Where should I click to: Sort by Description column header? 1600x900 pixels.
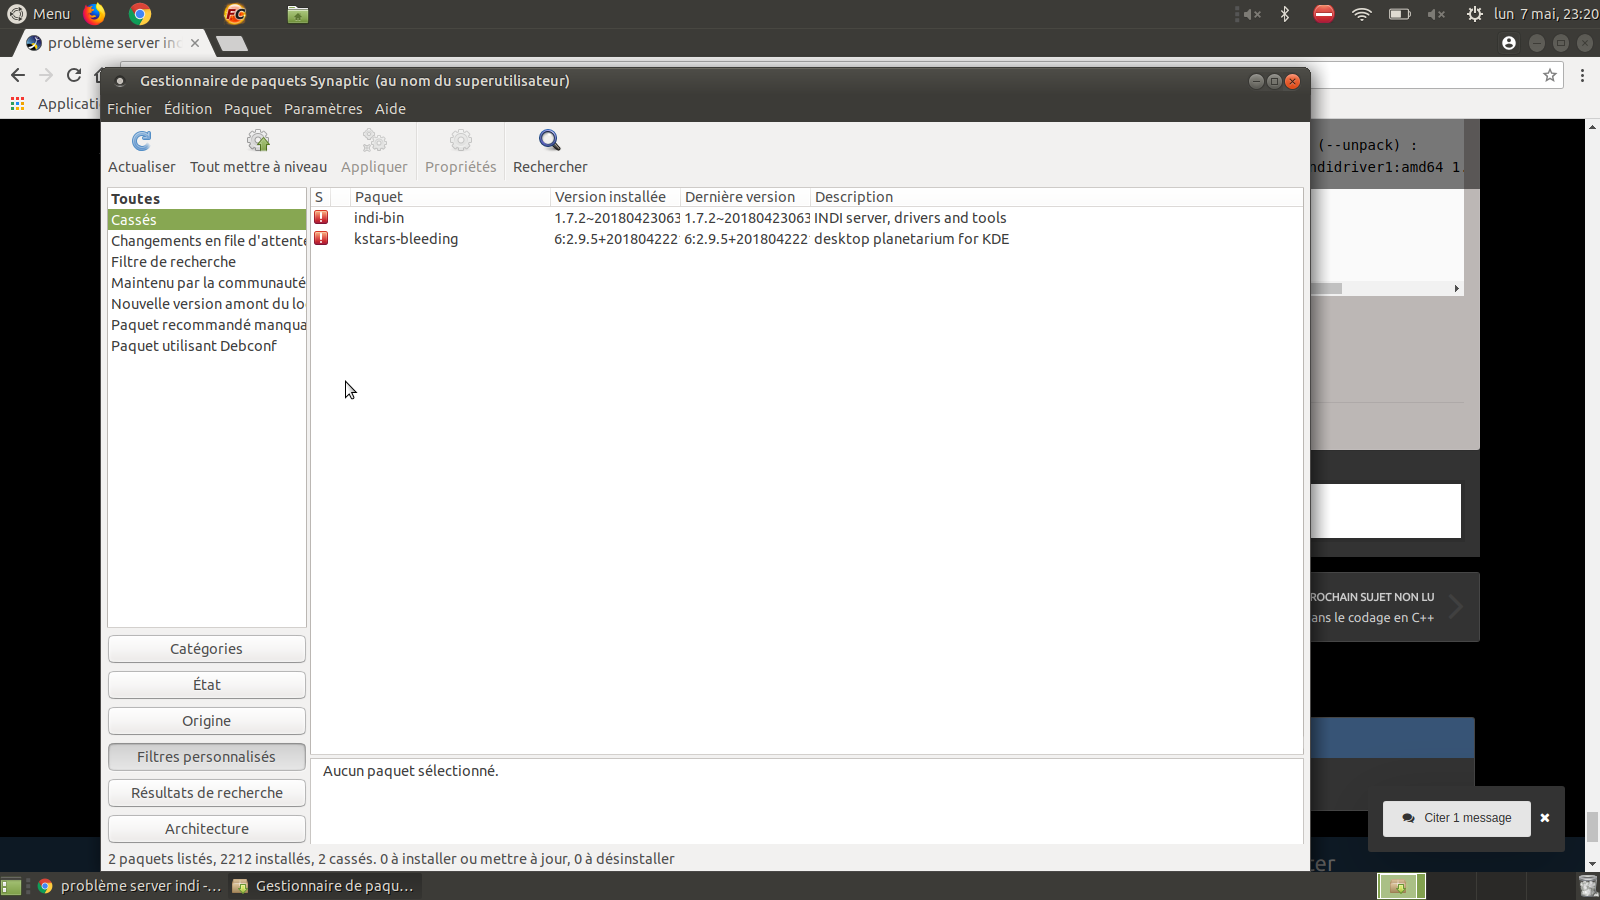[x=1056, y=197]
